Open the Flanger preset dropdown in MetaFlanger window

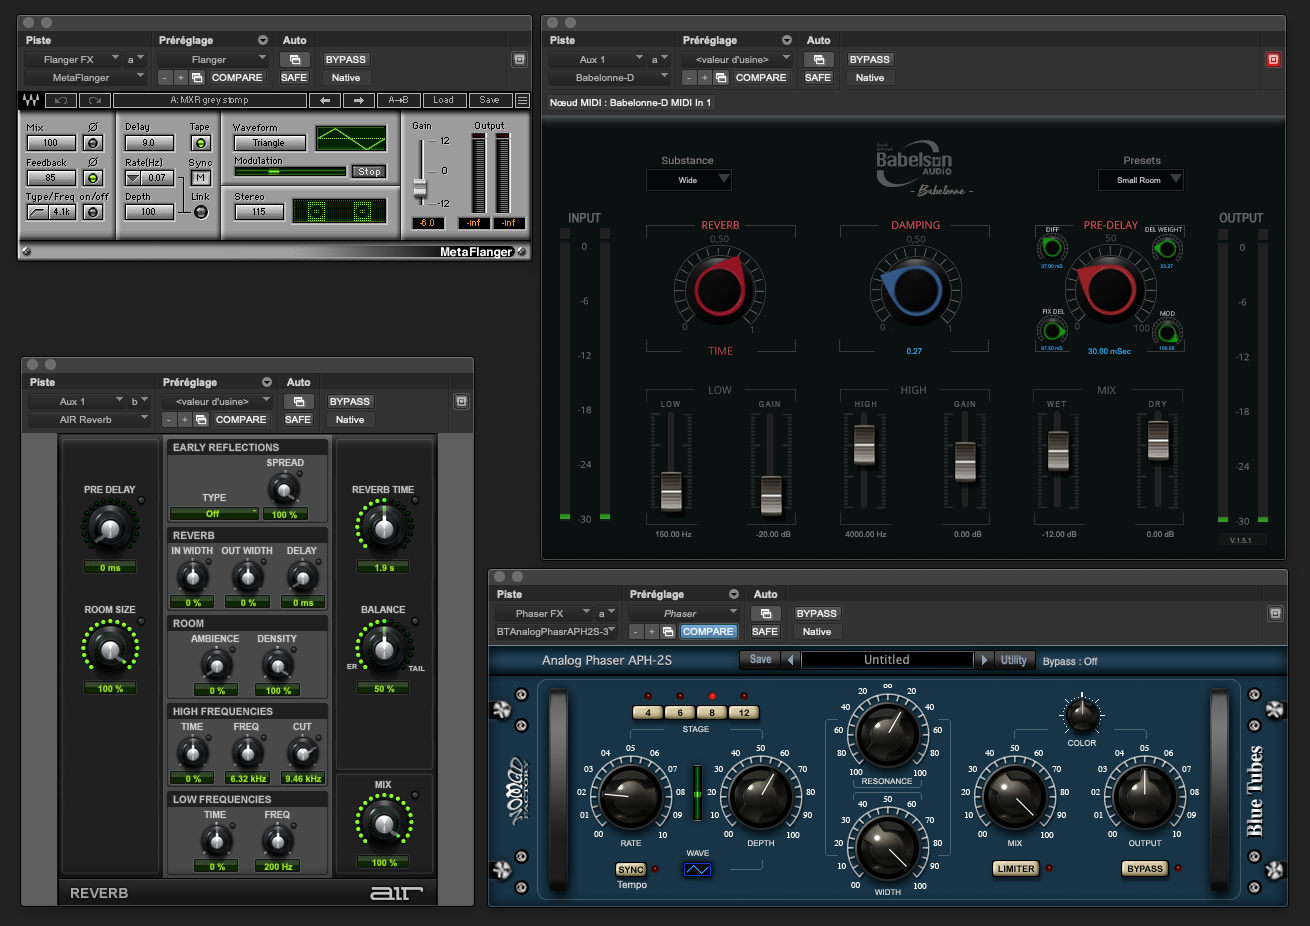click(212, 60)
